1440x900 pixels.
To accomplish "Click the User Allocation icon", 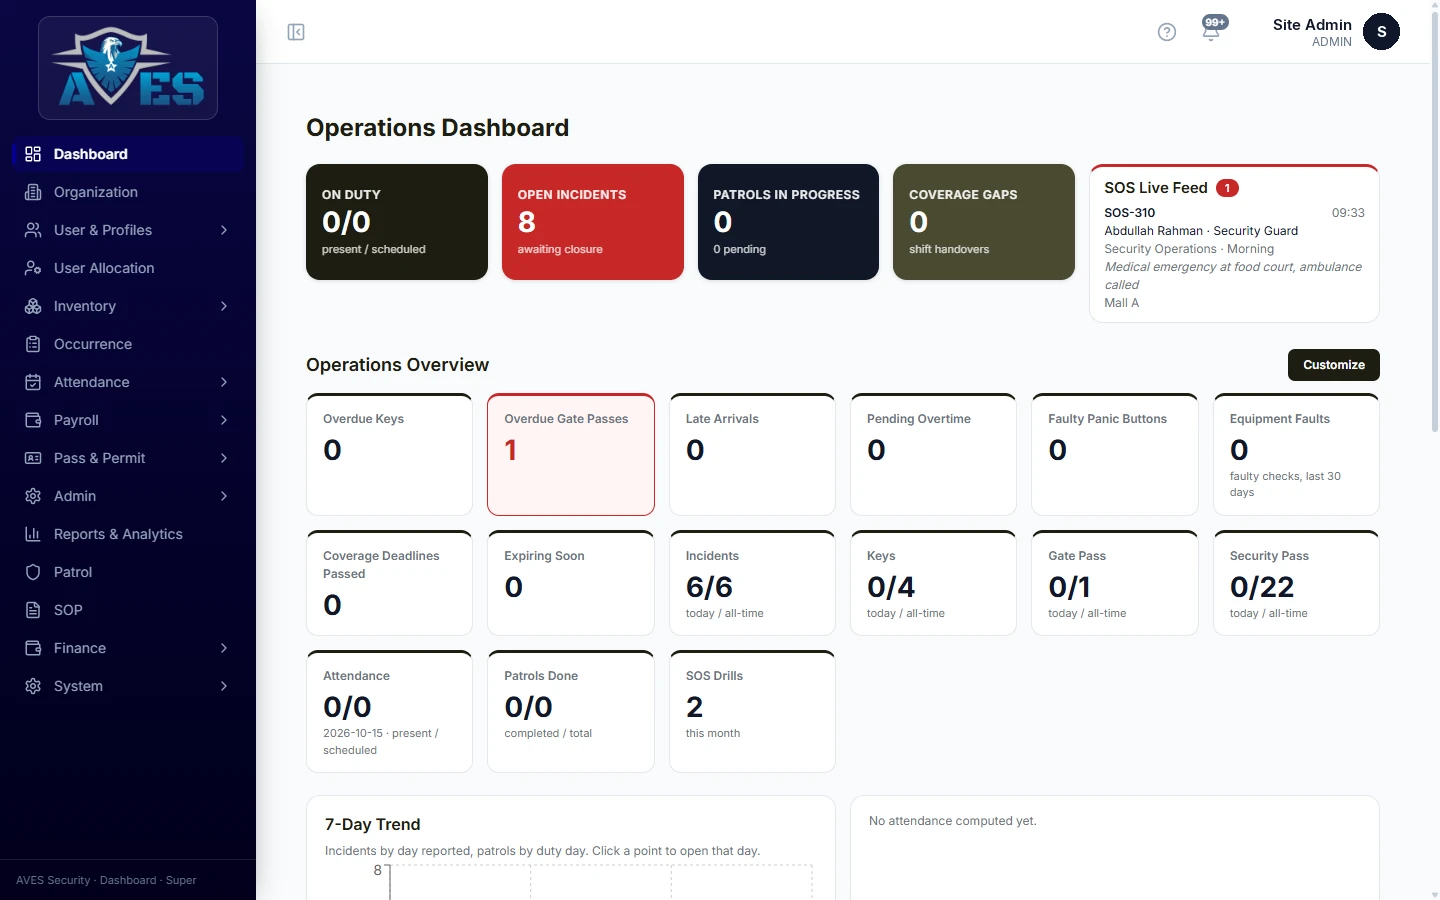I will (x=33, y=268).
